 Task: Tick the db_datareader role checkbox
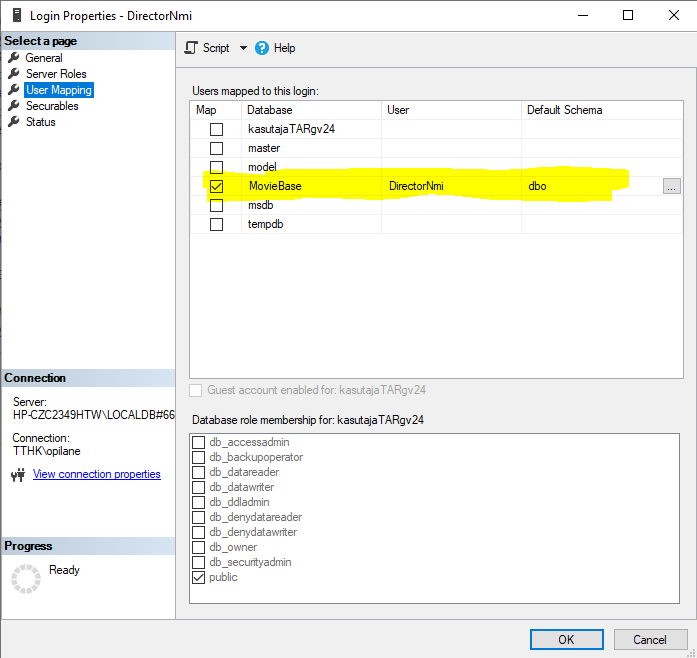pyautogui.click(x=199, y=472)
